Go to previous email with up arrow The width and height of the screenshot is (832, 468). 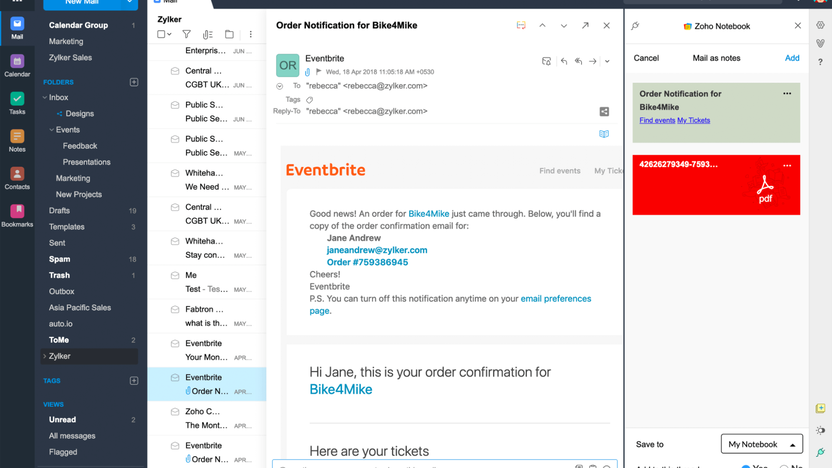542,25
